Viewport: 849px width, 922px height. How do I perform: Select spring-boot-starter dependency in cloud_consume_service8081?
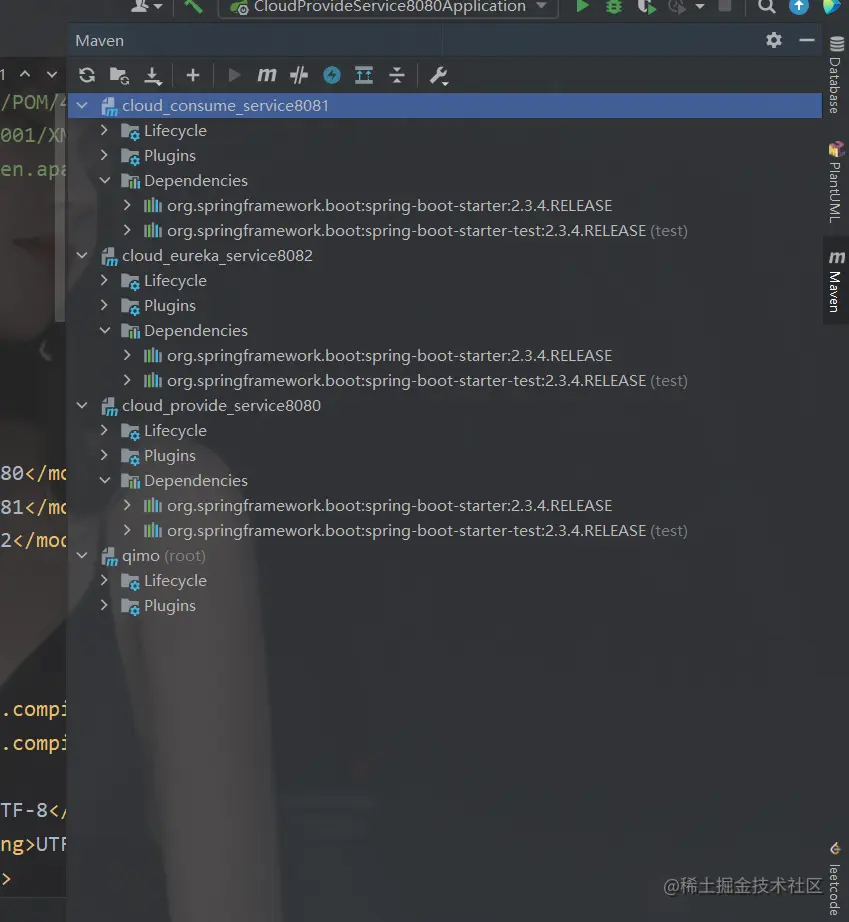444,206
